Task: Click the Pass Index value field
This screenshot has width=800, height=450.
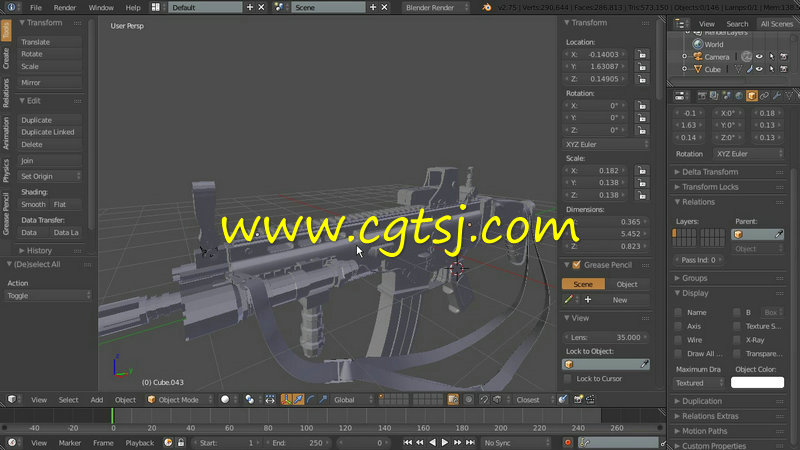Action: point(698,260)
